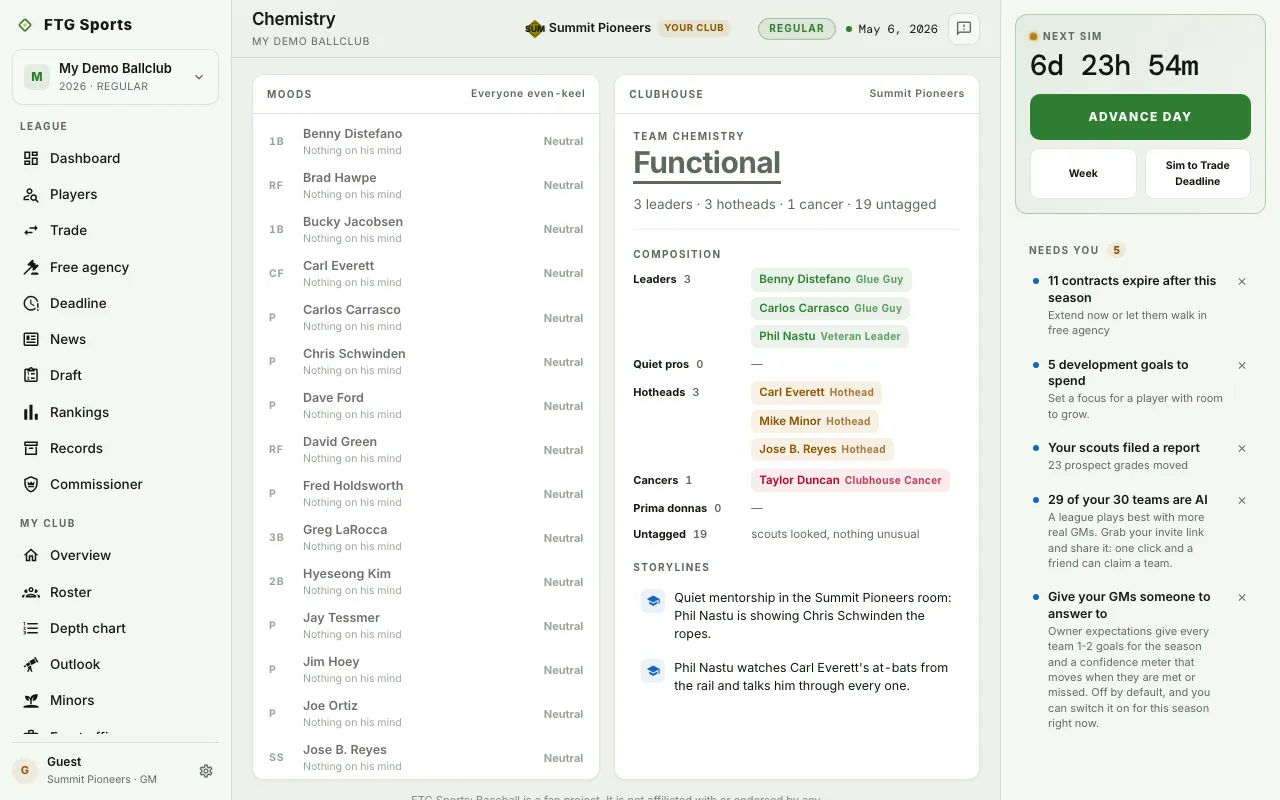The height and width of the screenshot is (800, 1280).
Task: Click the Regular season badge
Action: point(797,29)
